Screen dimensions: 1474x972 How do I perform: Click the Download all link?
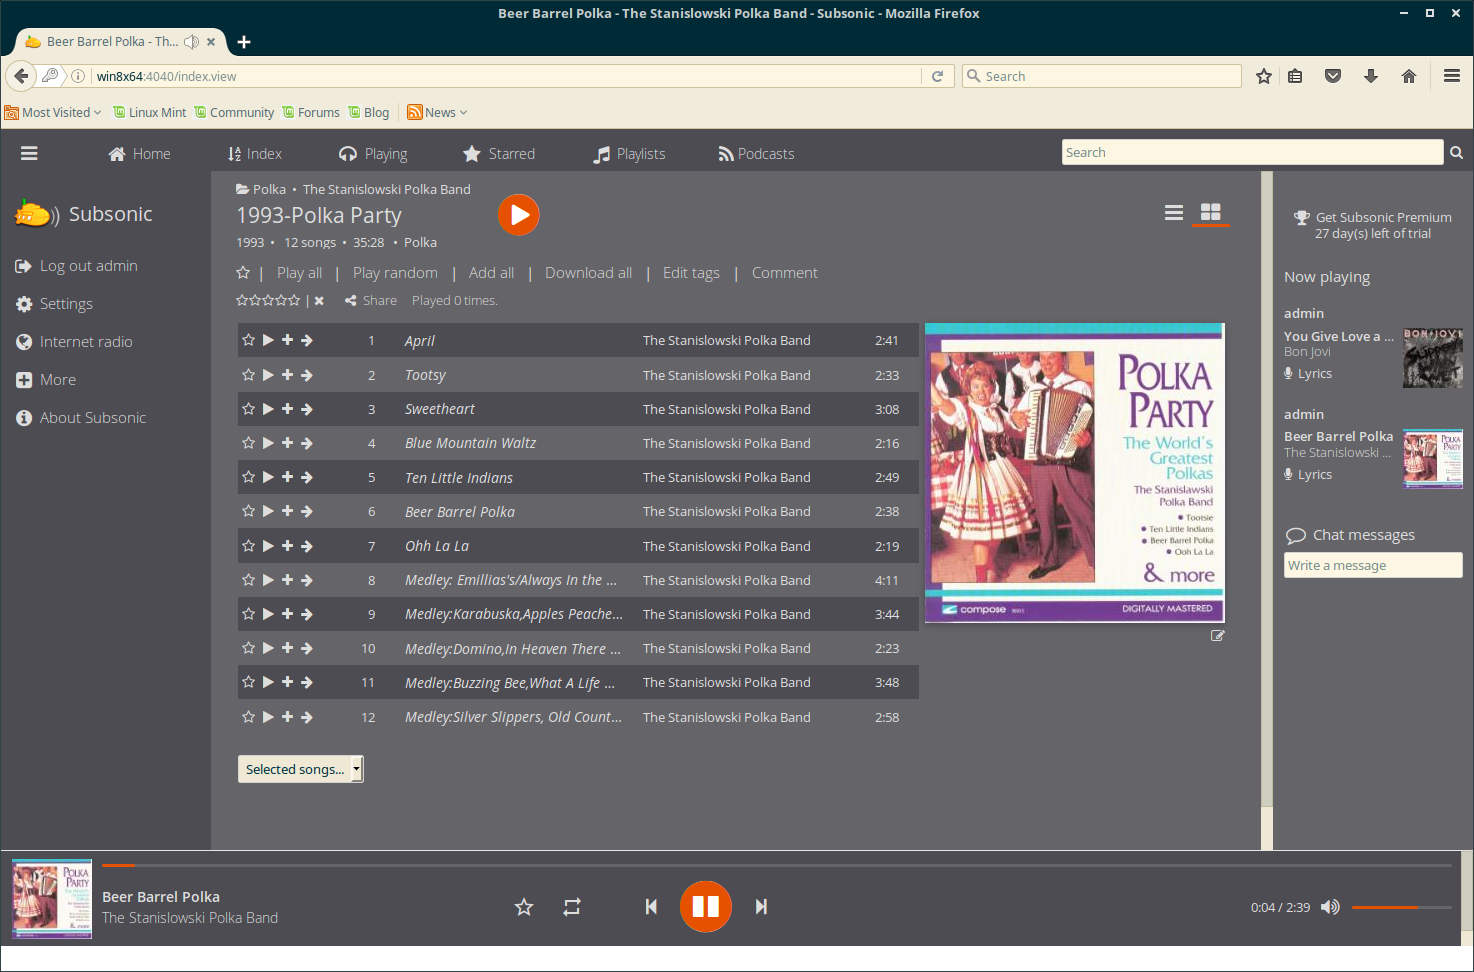(x=588, y=273)
